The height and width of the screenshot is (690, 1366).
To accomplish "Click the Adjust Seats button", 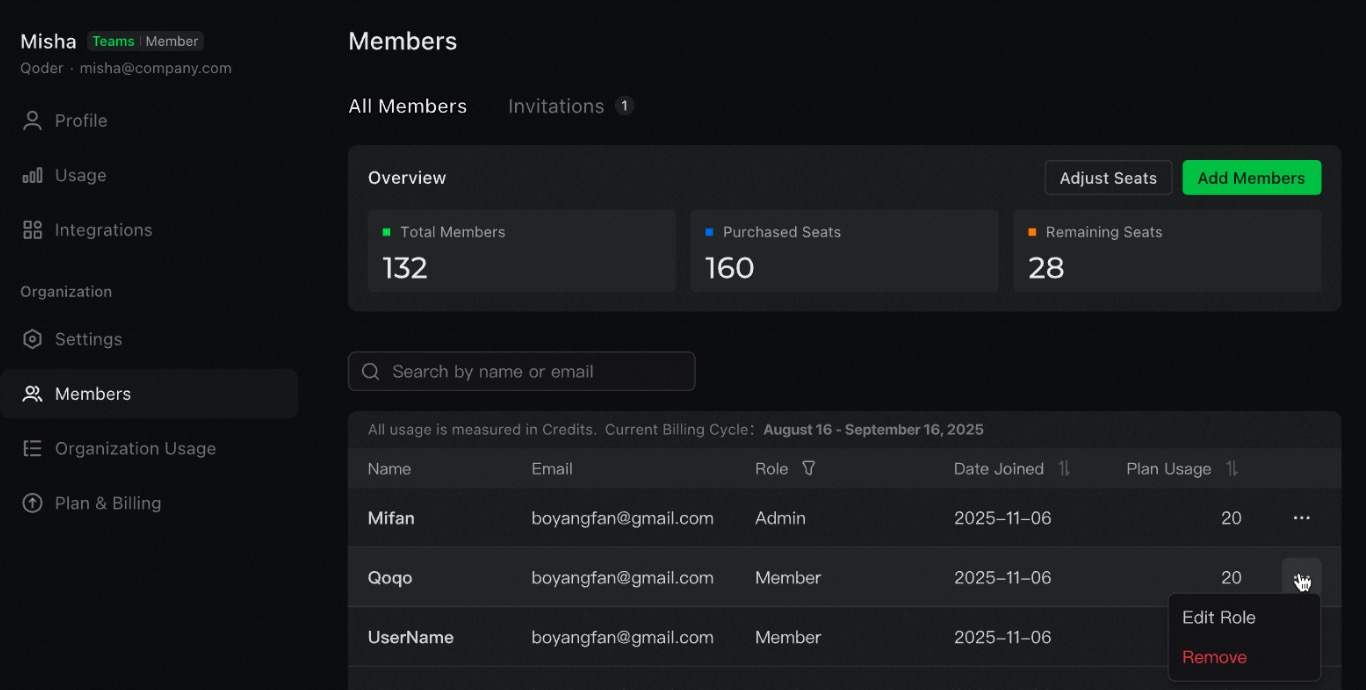I will [1108, 178].
